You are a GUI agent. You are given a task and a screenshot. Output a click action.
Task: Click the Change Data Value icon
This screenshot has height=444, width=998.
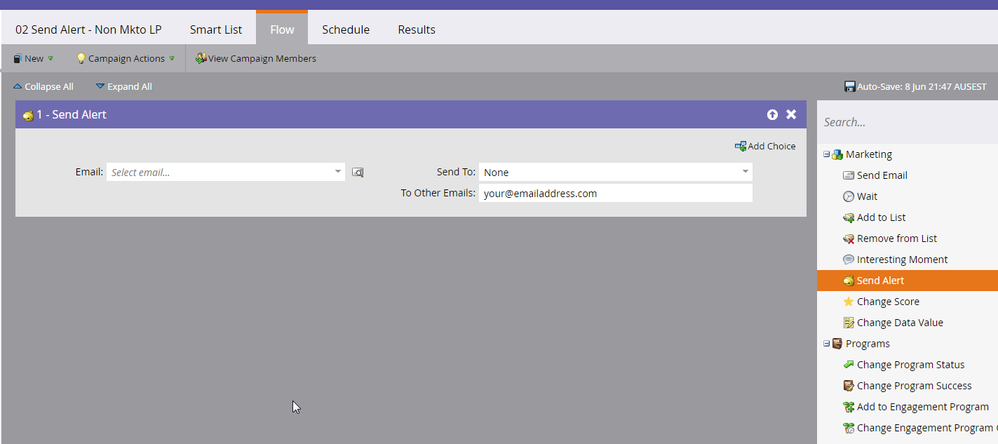tap(848, 323)
